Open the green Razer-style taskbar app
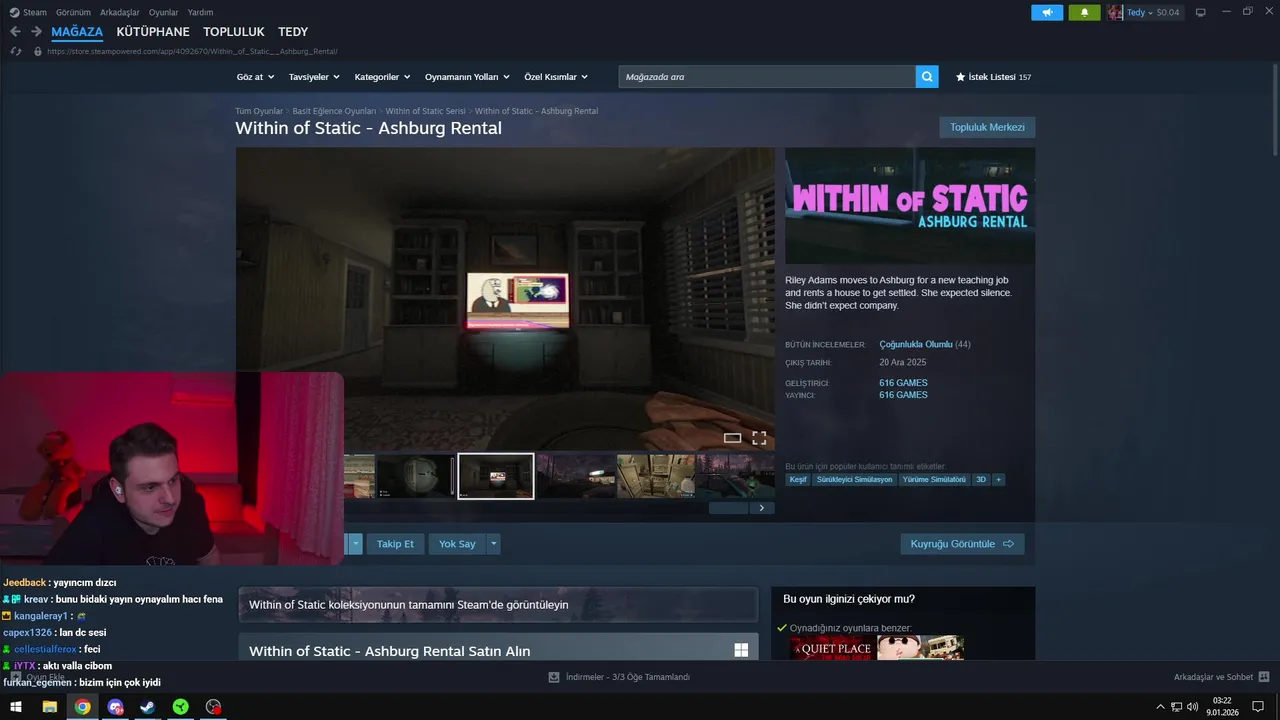The width and height of the screenshot is (1280, 720). [180, 707]
